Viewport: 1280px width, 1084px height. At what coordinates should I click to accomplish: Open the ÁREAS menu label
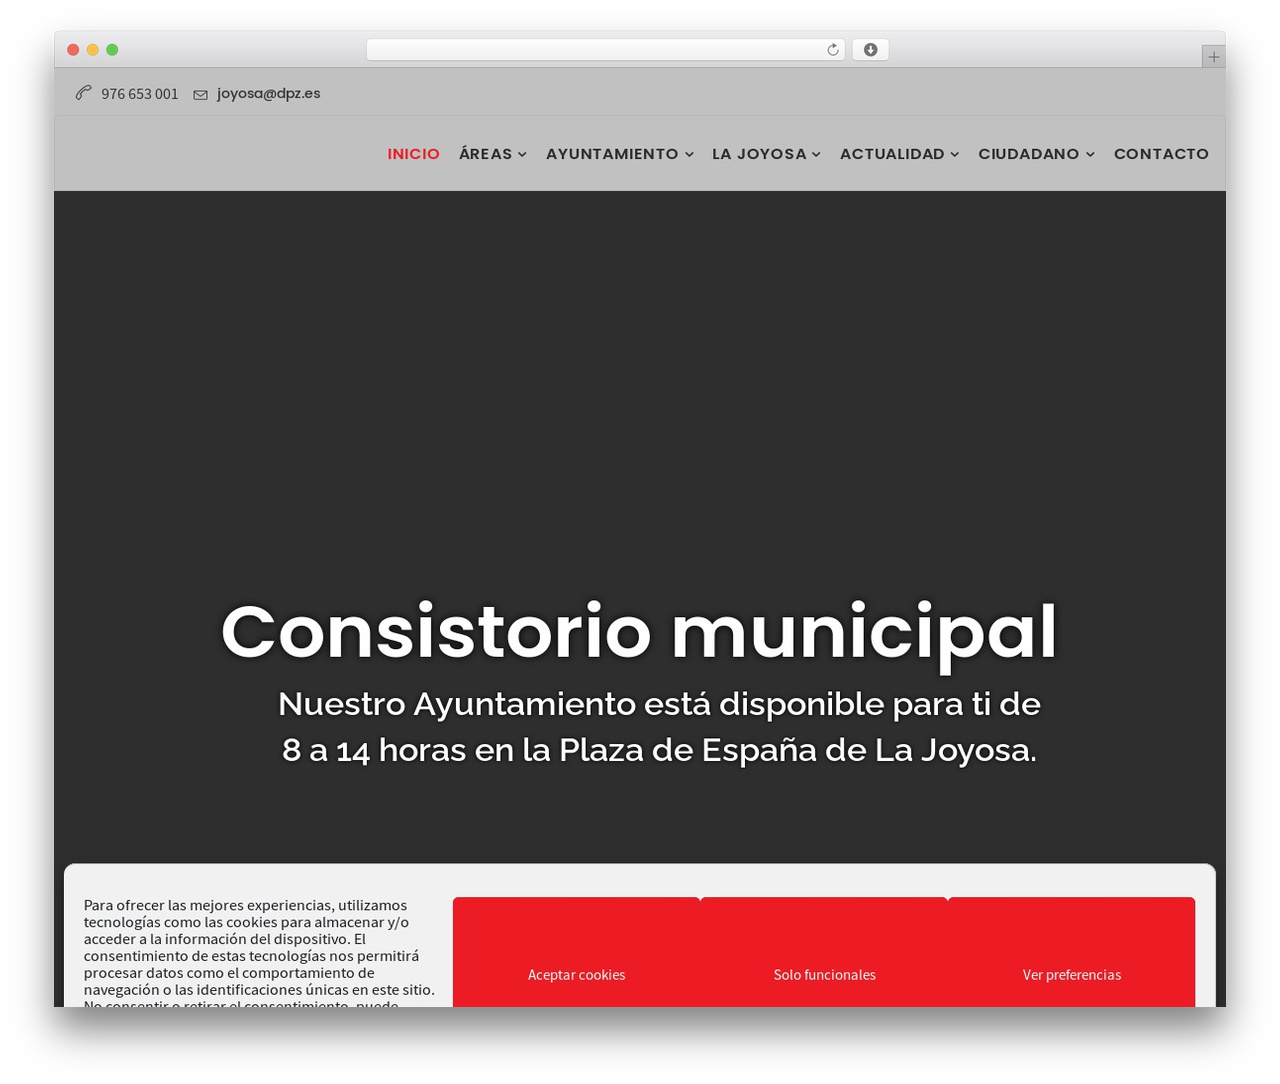tap(485, 154)
